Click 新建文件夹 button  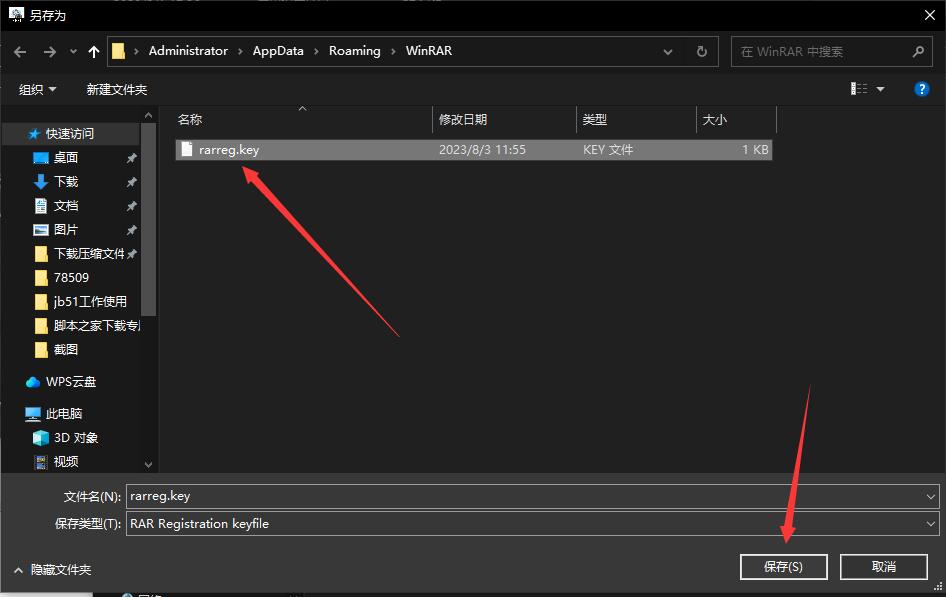(x=116, y=90)
